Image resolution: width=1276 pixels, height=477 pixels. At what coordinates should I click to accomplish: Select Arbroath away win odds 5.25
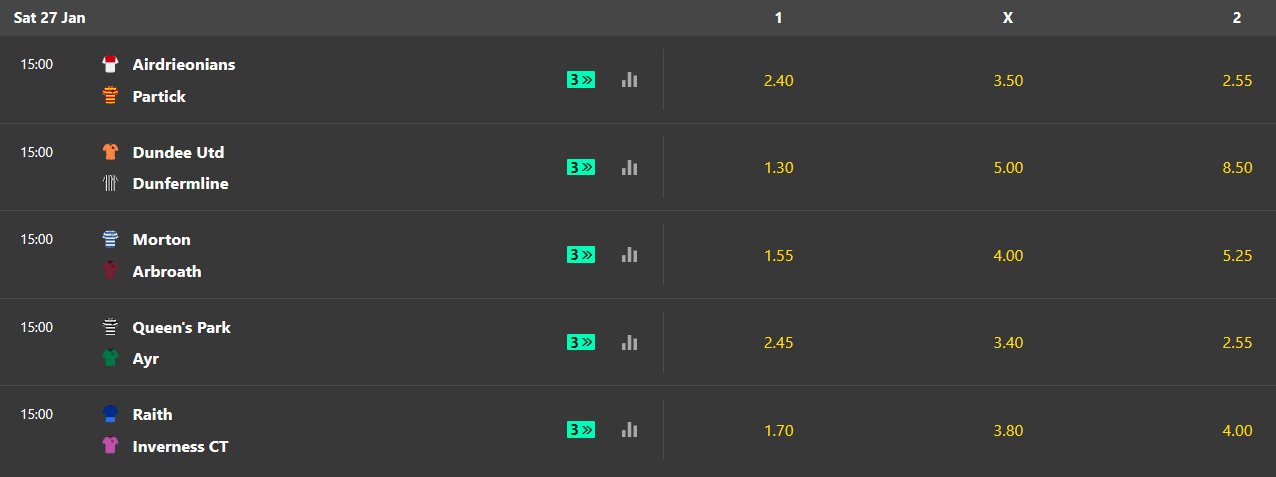click(1237, 255)
